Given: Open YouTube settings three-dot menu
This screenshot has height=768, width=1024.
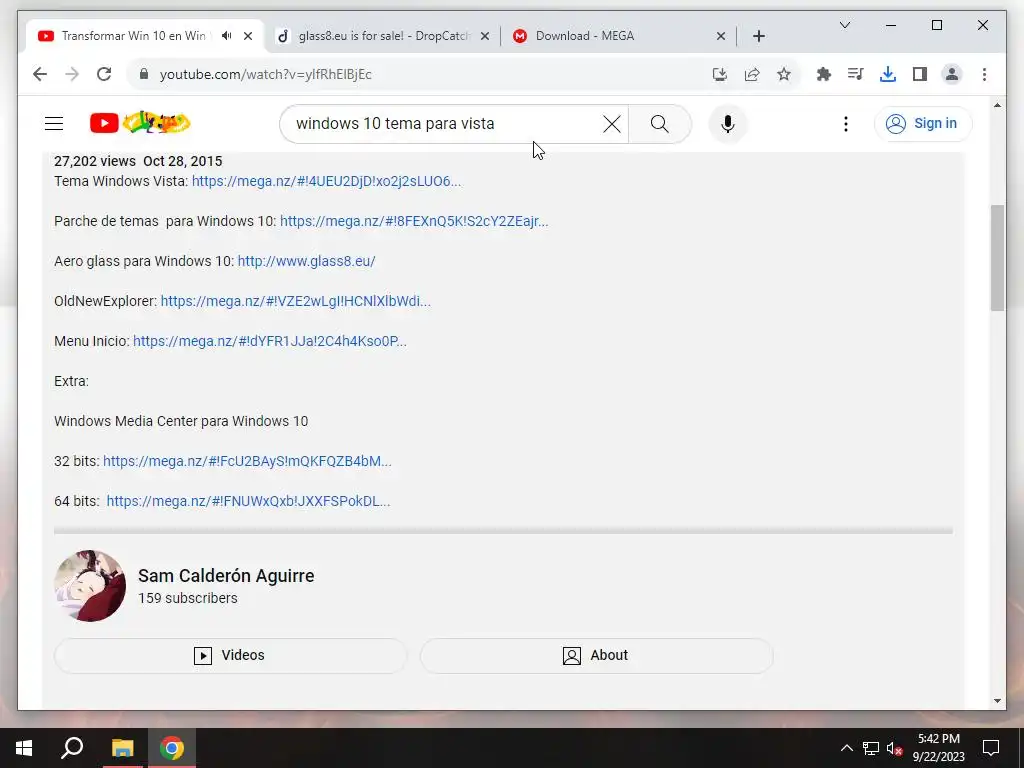Looking at the screenshot, I should [846, 123].
